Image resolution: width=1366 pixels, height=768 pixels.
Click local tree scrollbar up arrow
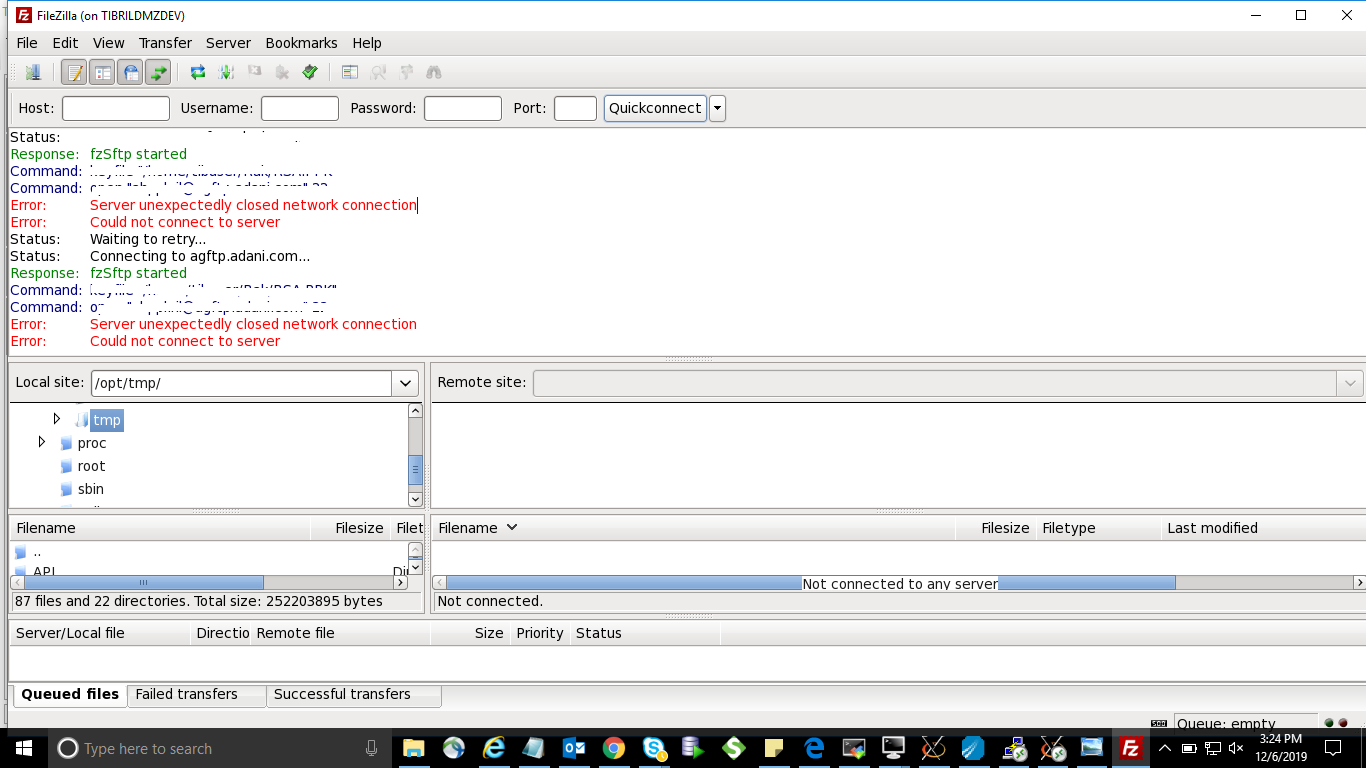click(x=415, y=410)
